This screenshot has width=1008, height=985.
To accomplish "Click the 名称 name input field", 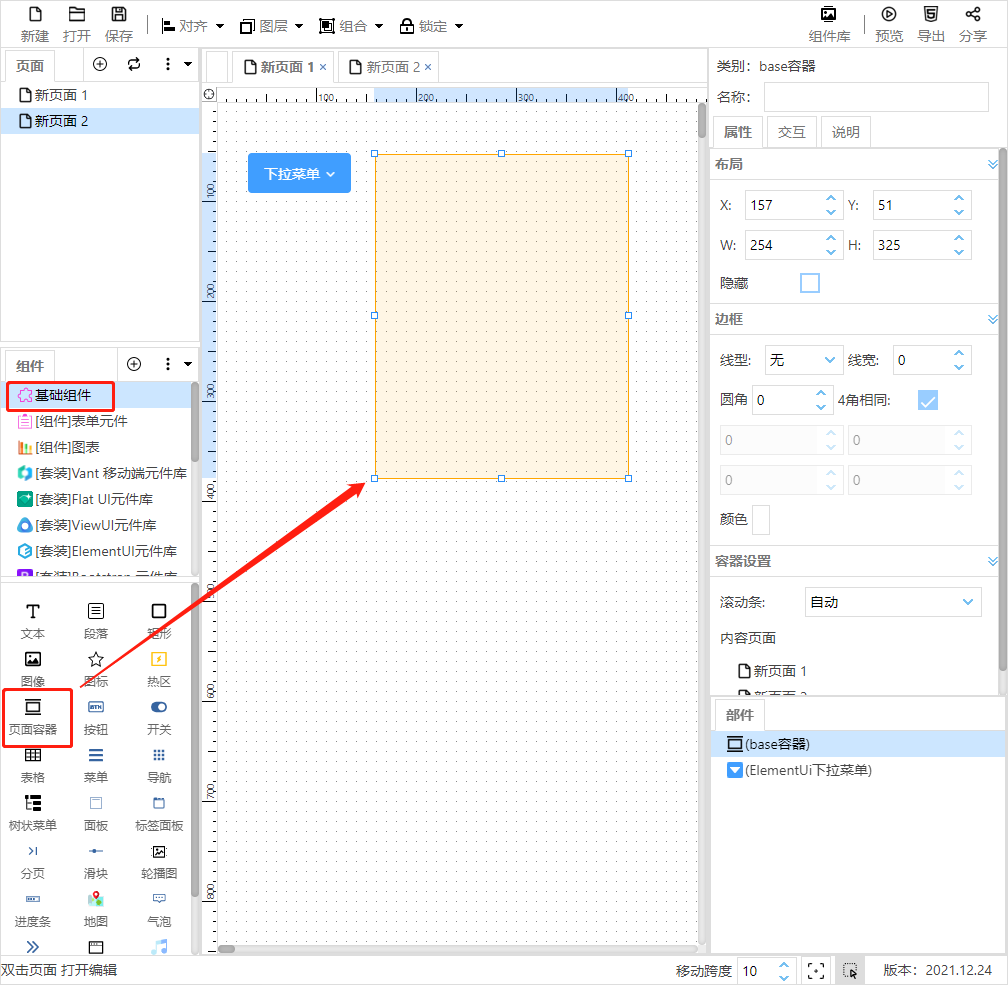I will [x=876, y=97].
